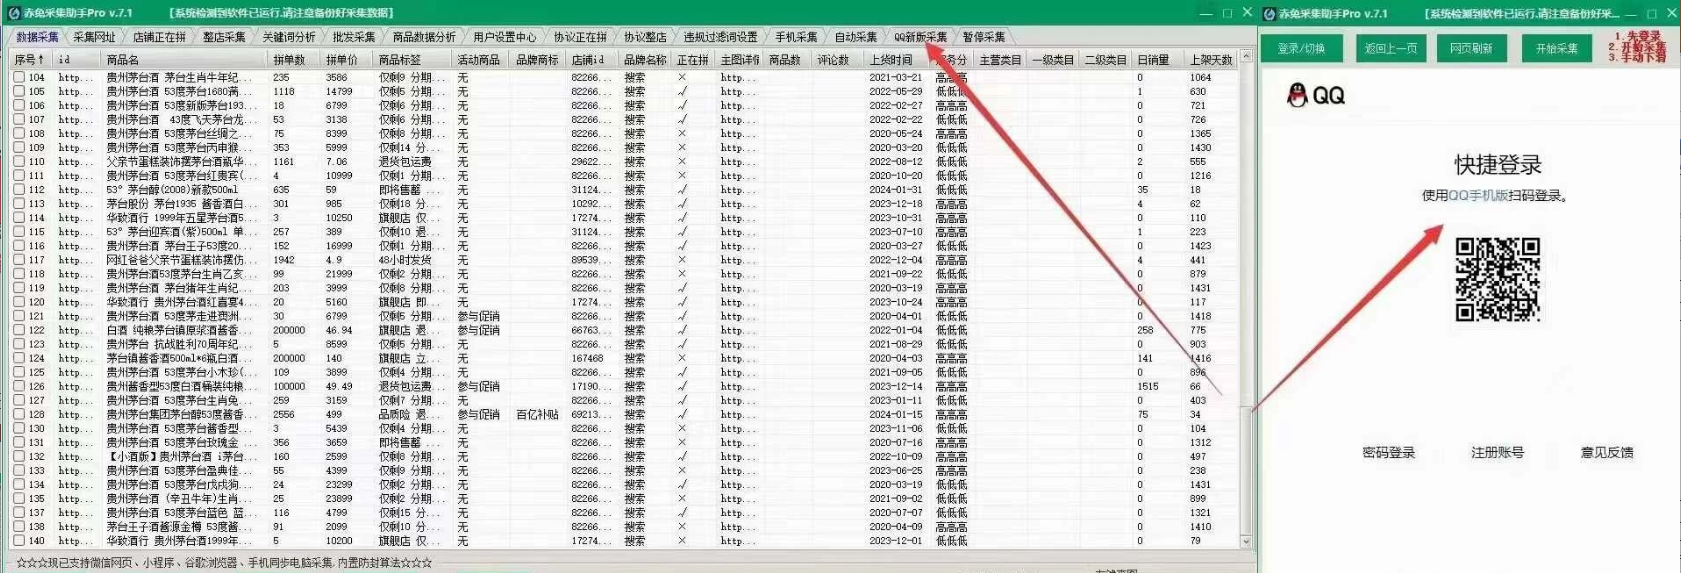
Task: Switch to the 关键词分析 tab
Action: pos(288,37)
